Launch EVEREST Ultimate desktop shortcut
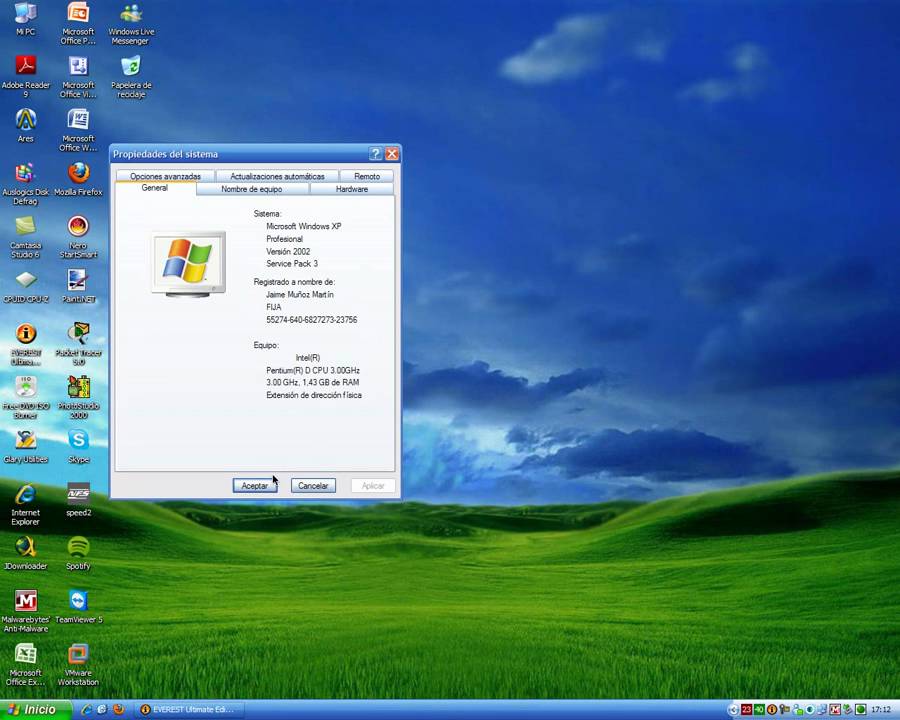This screenshot has width=900, height=720. 25,343
